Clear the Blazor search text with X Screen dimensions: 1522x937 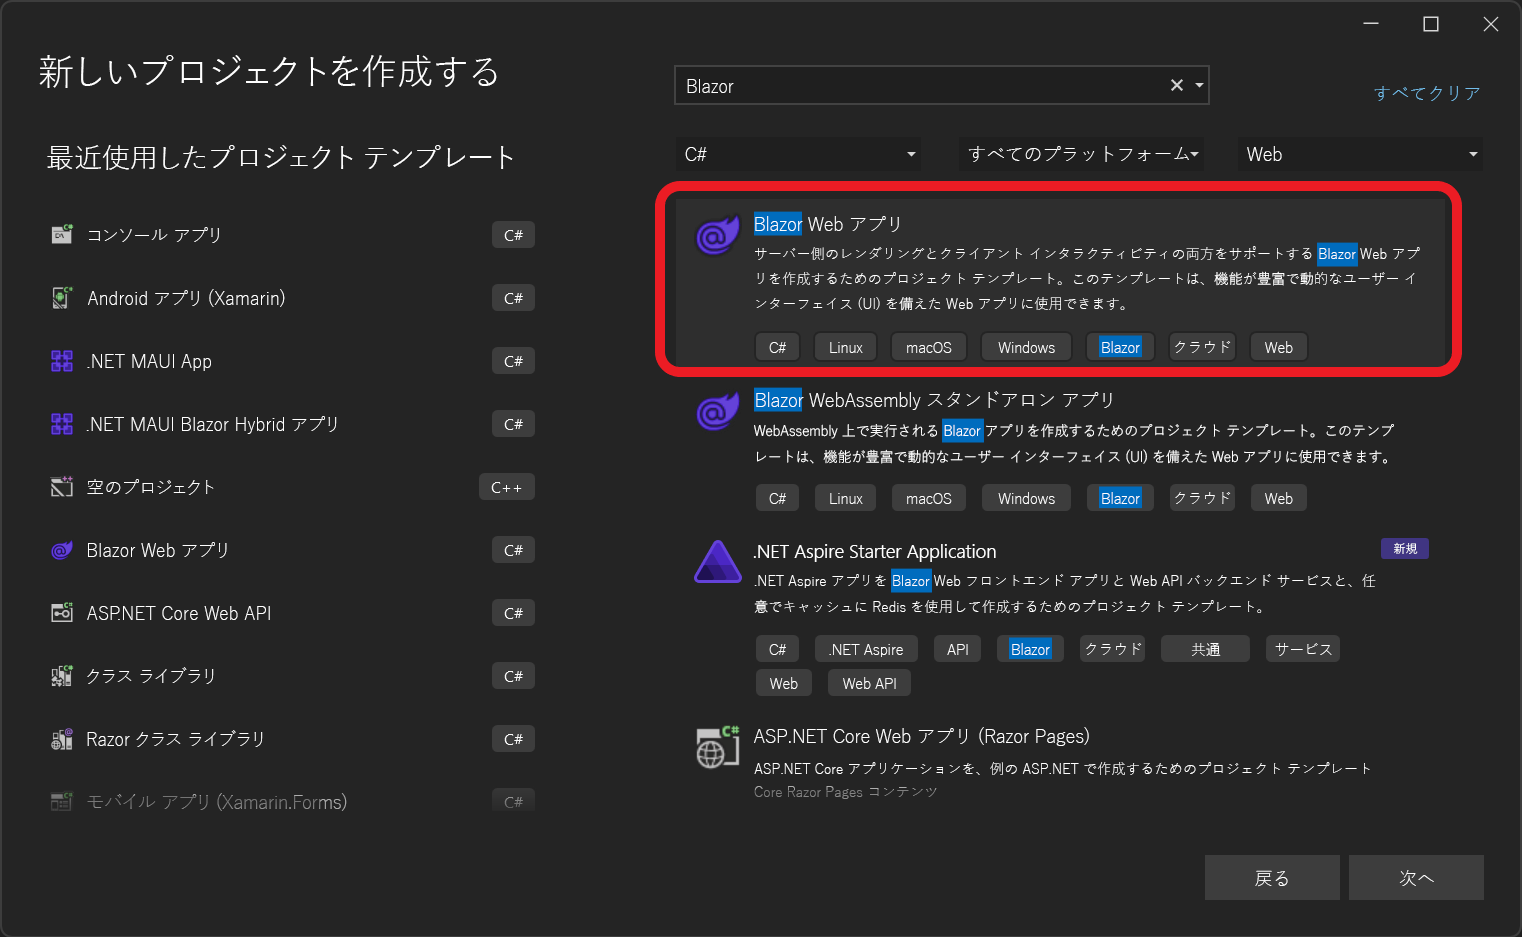tap(1177, 86)
